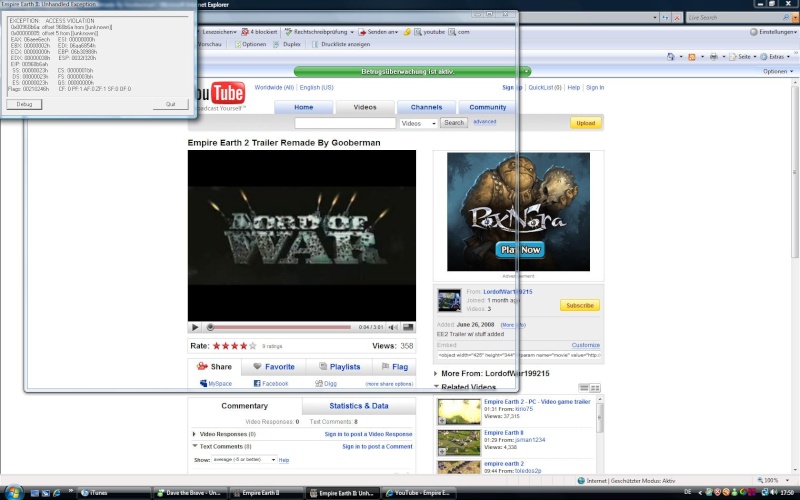
Task: Click the iTunes taskbar button
Action: pyautogui.click(x=113, y=493)
